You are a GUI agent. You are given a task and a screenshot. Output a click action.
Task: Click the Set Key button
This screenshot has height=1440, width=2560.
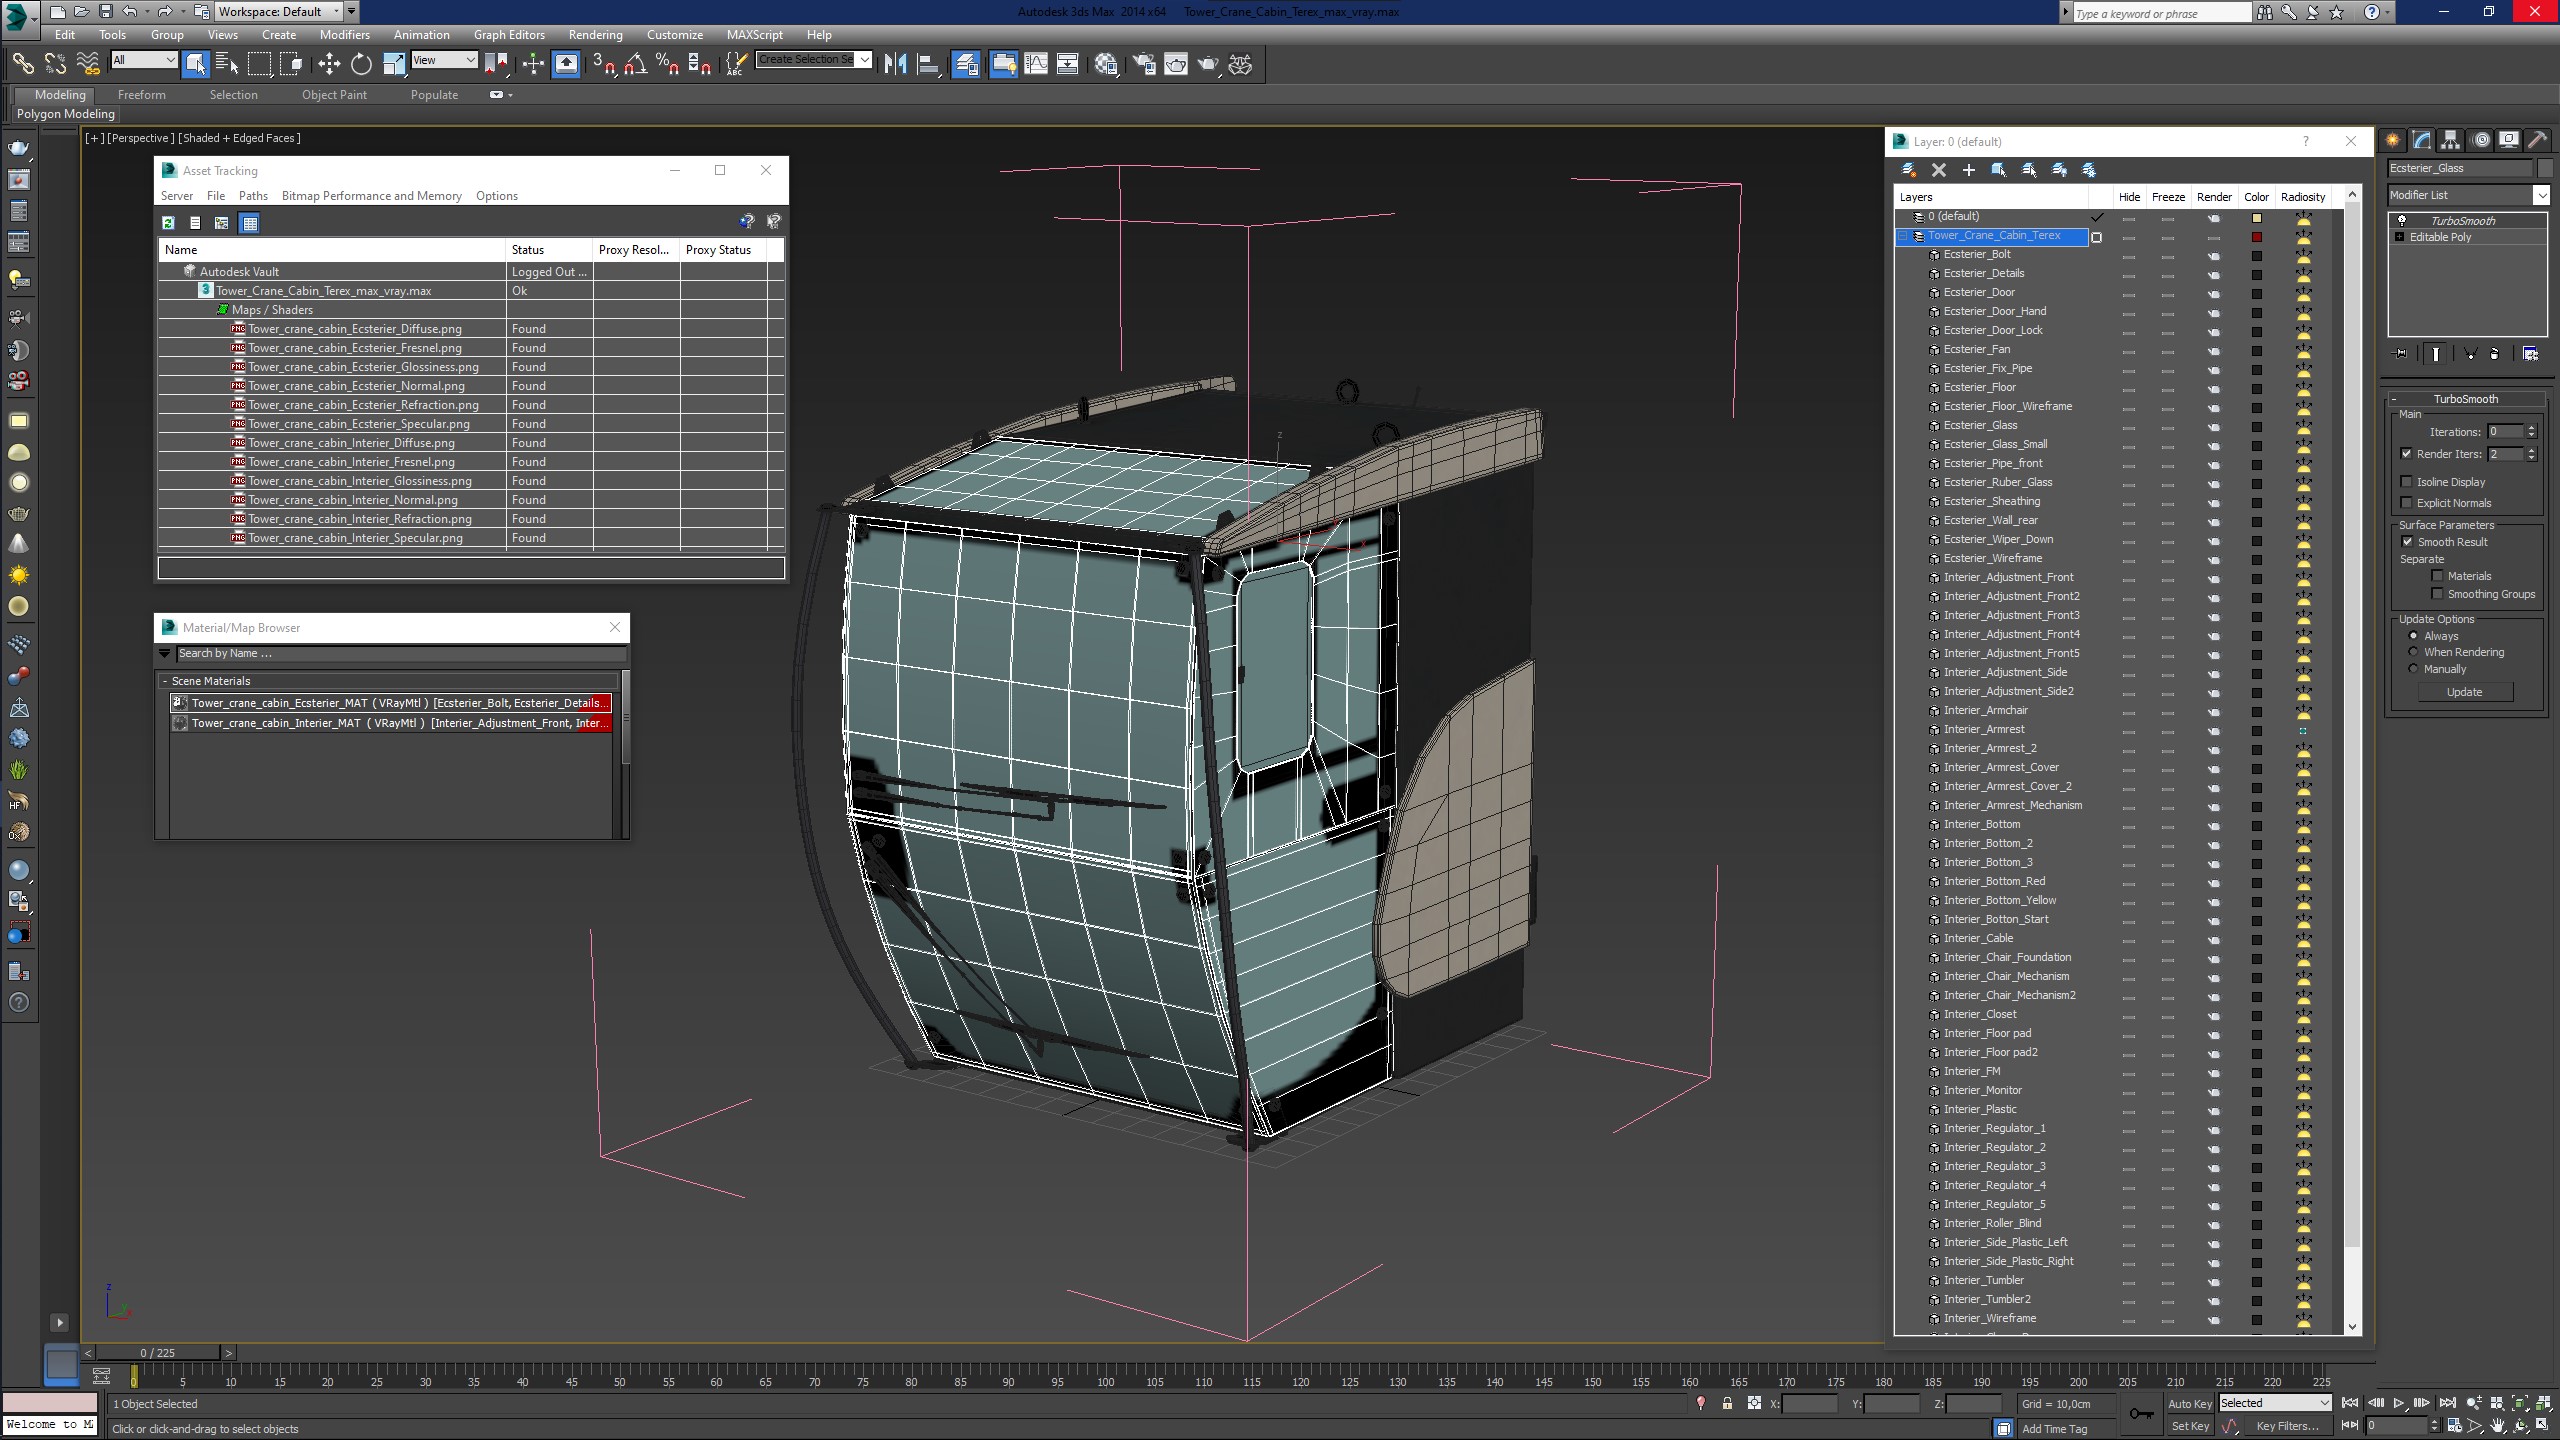(x=2189, y=1426)
